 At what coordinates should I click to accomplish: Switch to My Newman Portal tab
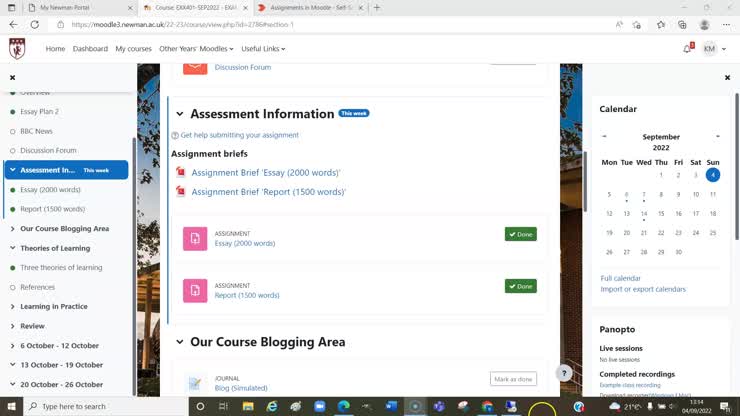[79, 8]
